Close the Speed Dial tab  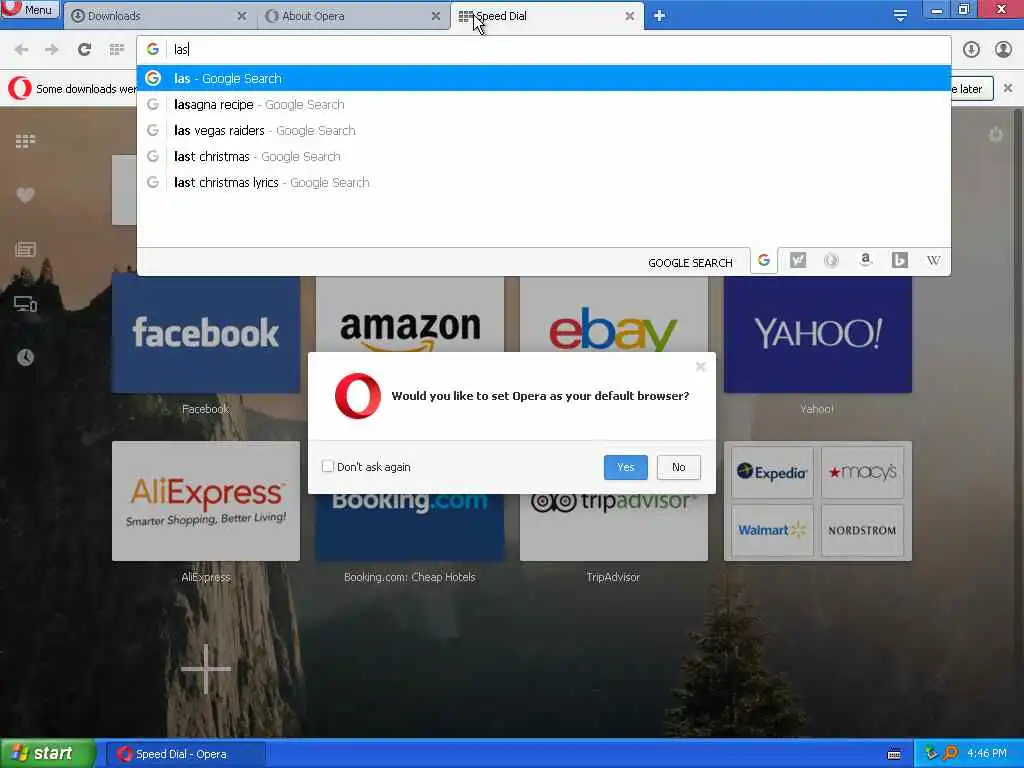[630, 16]
